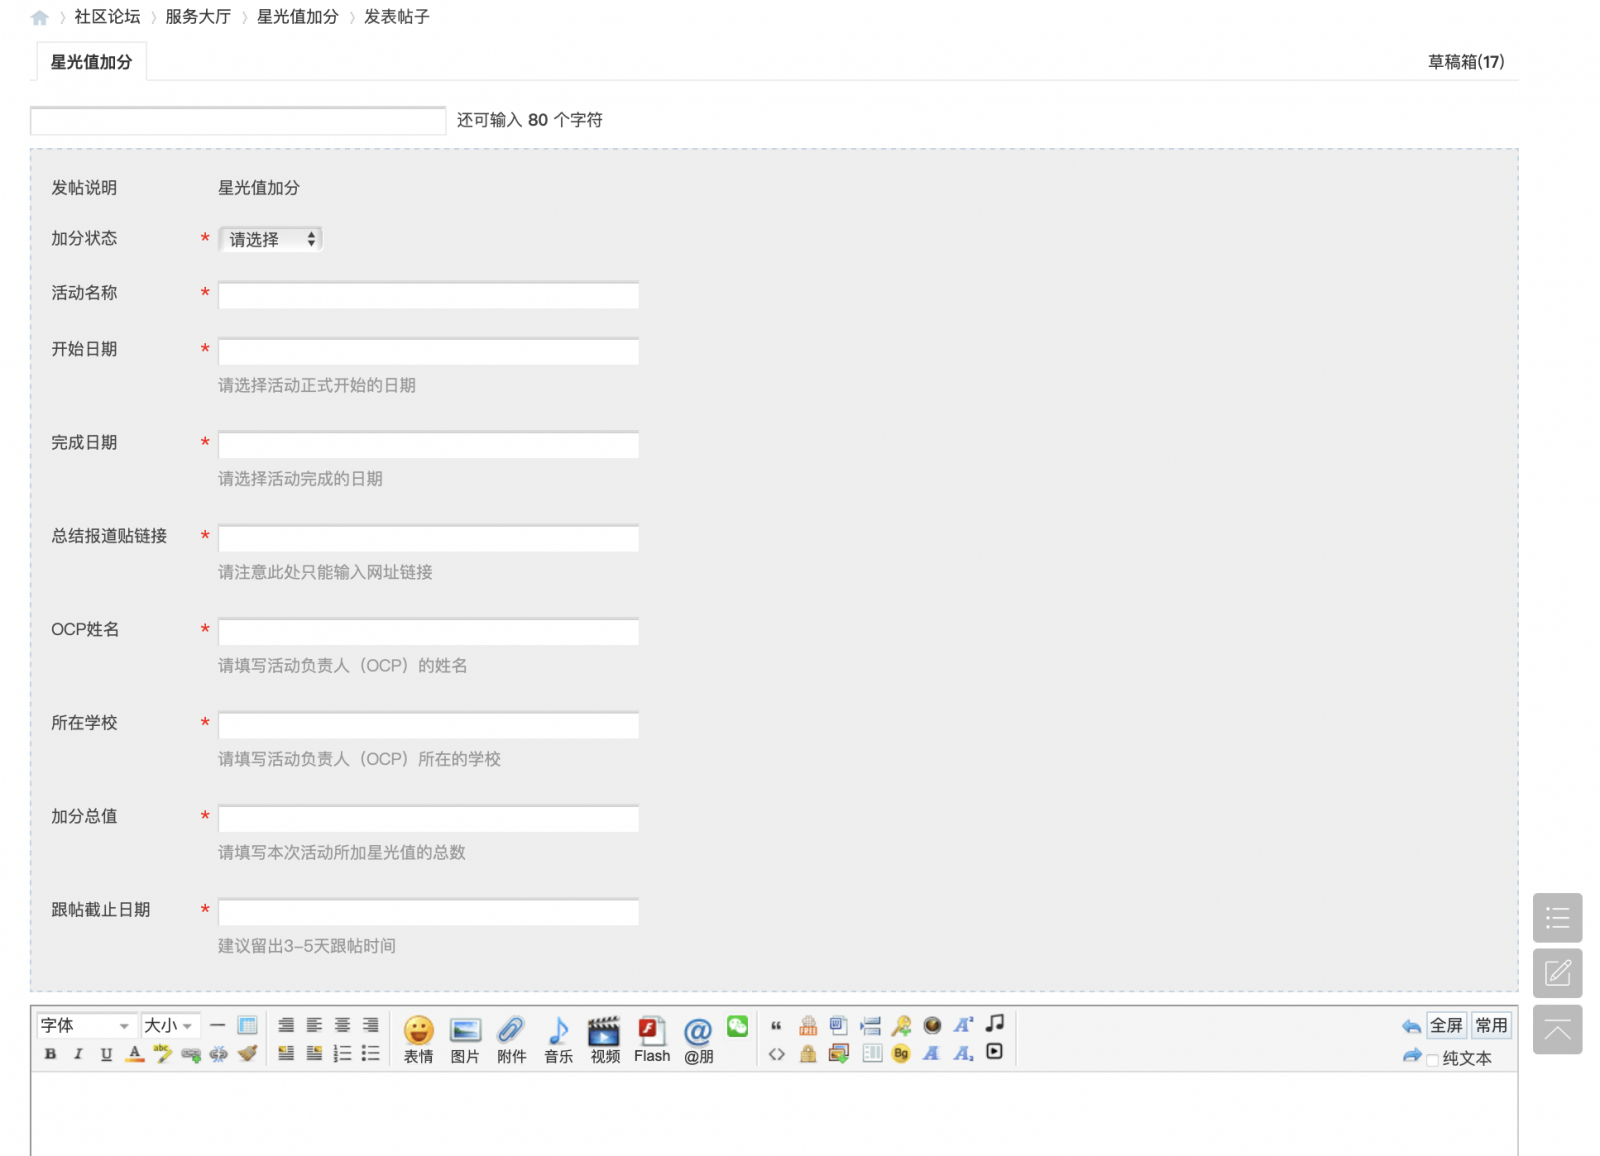The image size is (1600, 1156).
Task: Select the 星光值加分 tab
Action: [x=91, y=62]
